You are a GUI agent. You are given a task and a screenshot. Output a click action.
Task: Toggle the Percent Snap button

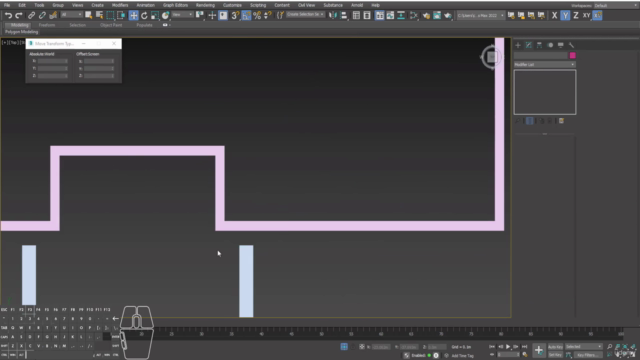[x=257, y=16]
